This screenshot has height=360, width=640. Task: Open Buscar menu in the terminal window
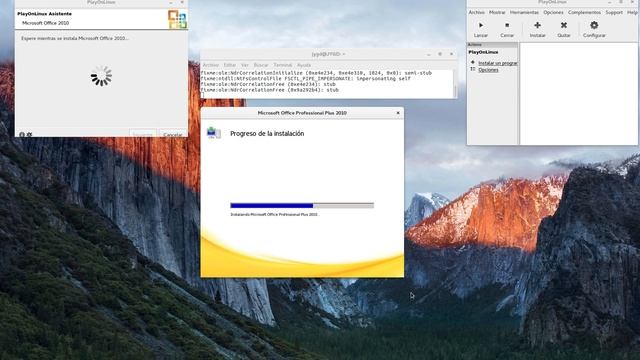coord(261,65)
